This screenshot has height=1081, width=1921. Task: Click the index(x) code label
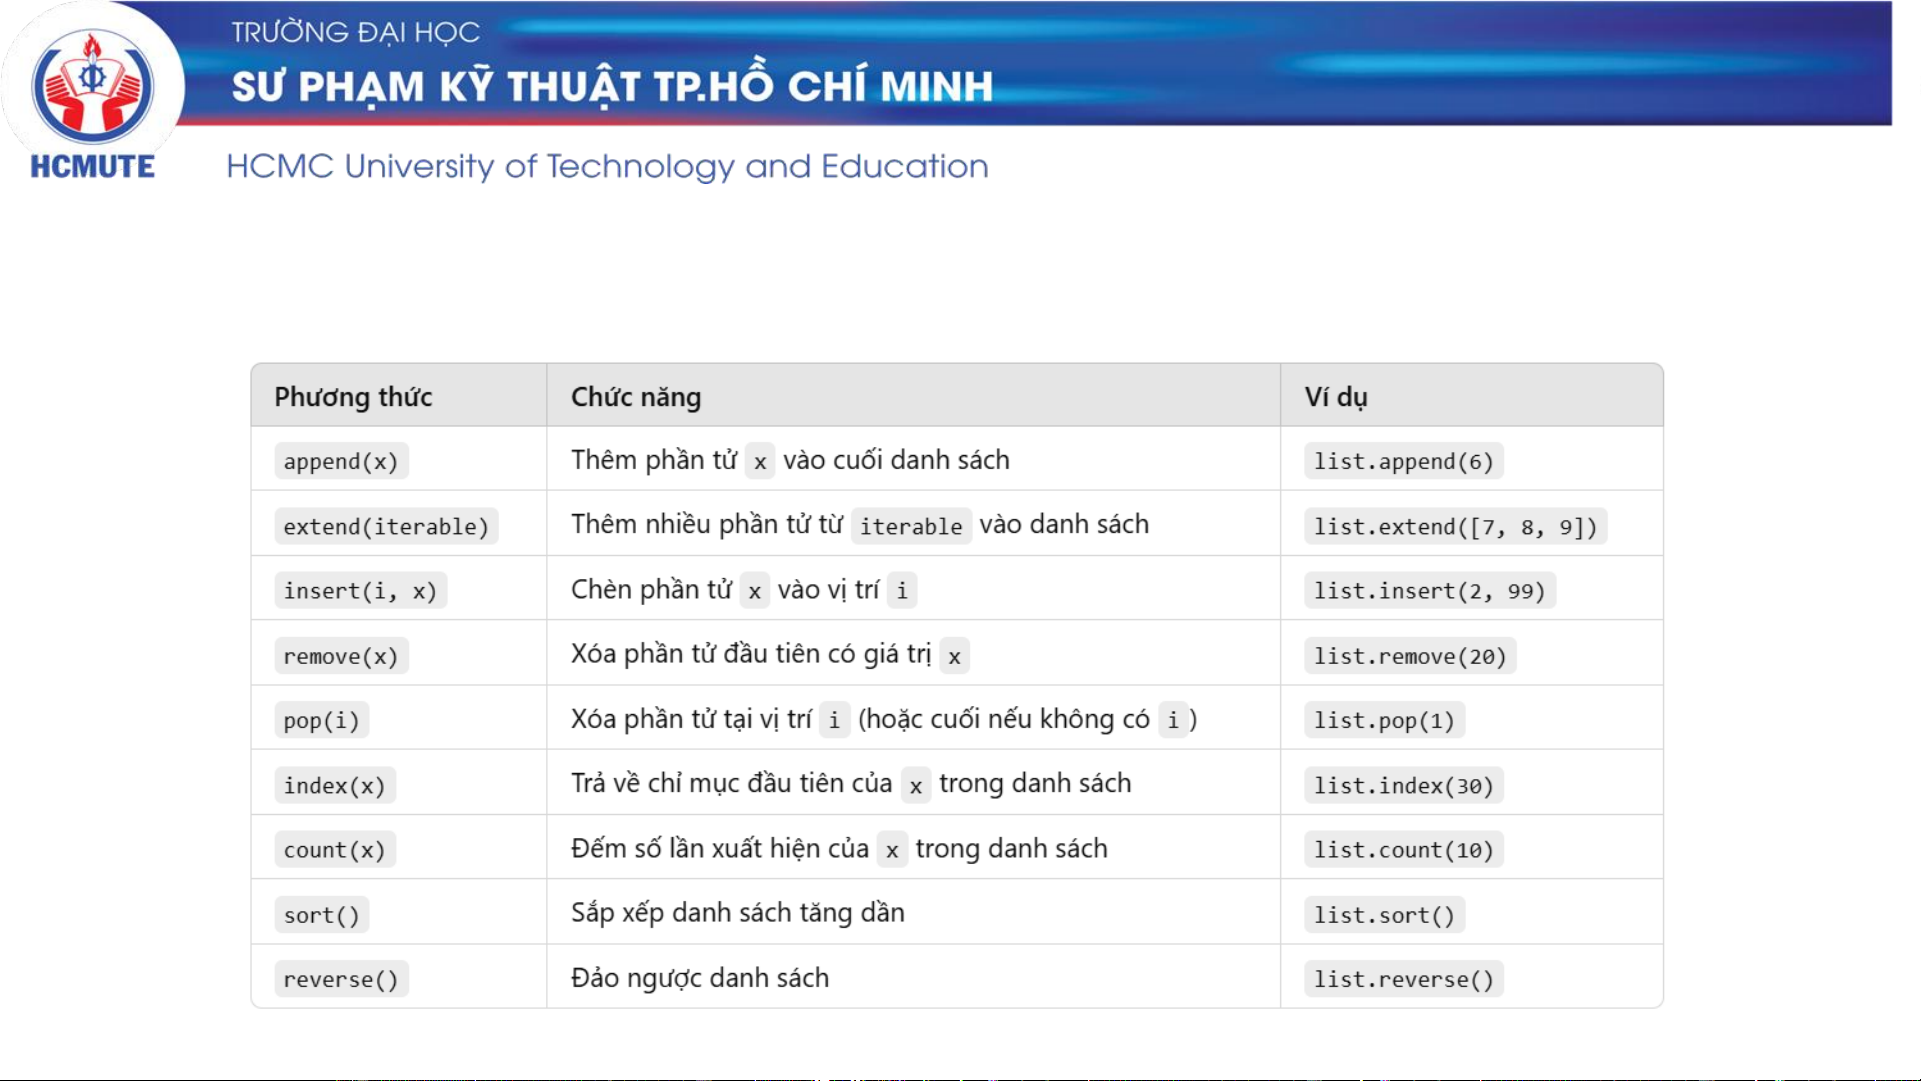(x=334, y=785)
